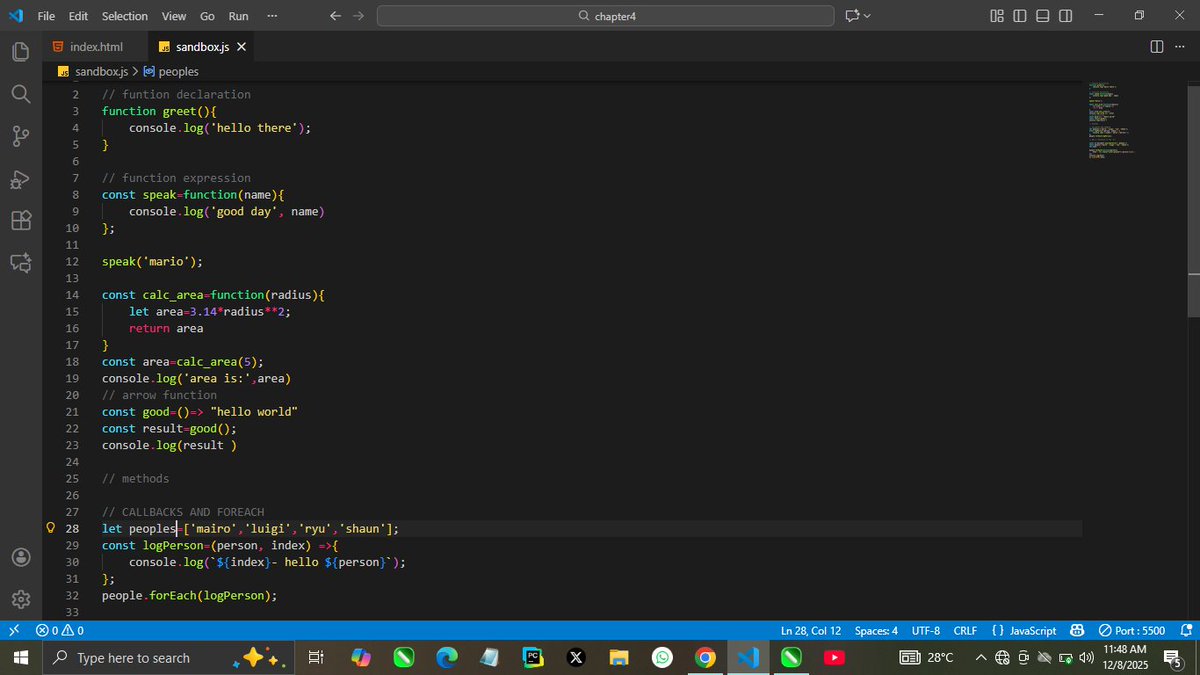Toggle the Panel using the layout icon
This screenshot has height=675, width=1200.
coord(1040,16)
